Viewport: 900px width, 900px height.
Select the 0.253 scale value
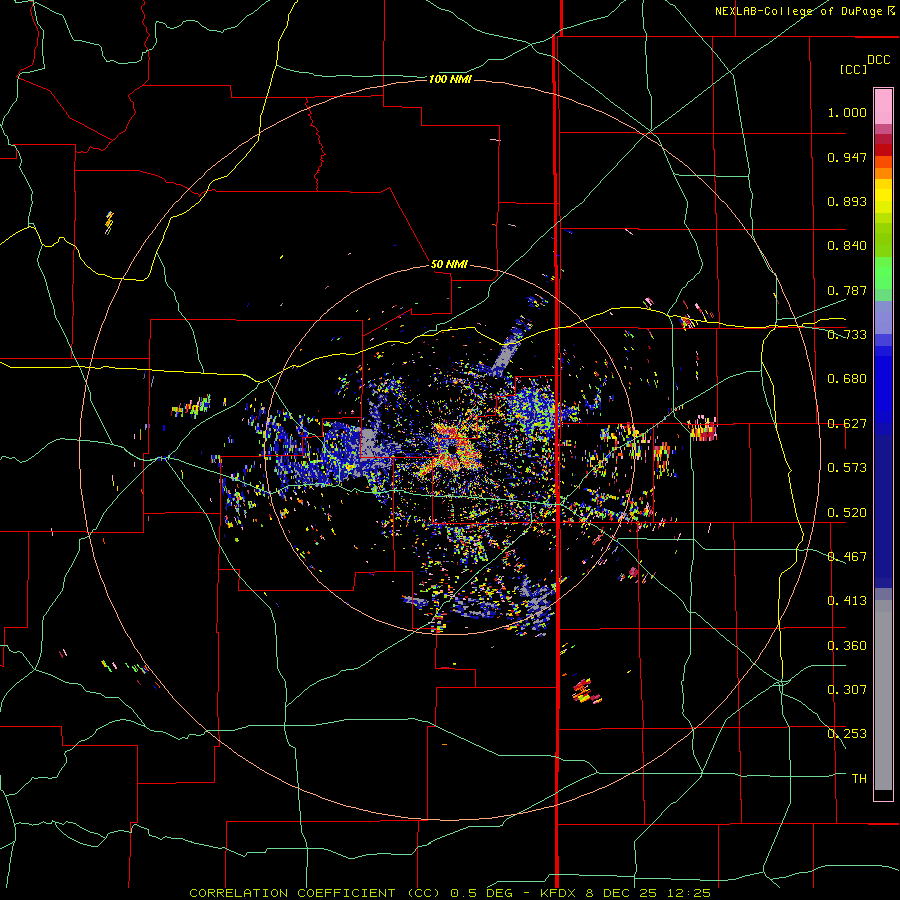847,734
